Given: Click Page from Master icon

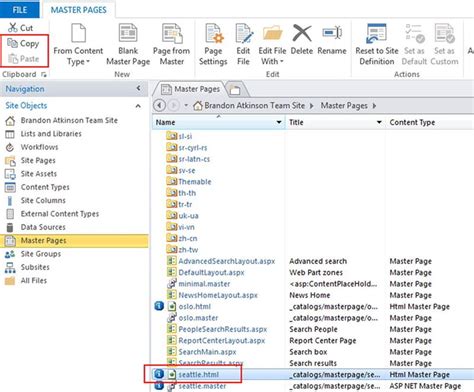Looking at the screenshot, I should (x=172, y=33).
